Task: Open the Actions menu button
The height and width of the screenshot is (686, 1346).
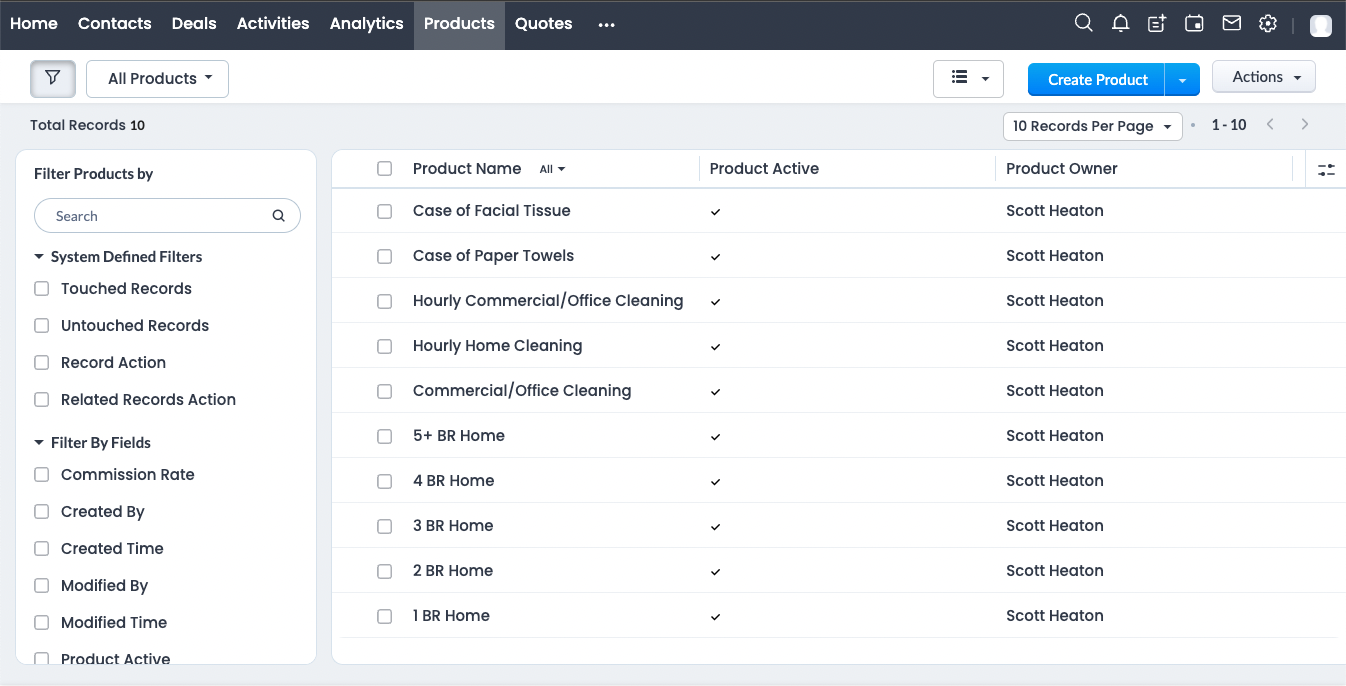Action: pos(1263,77)
